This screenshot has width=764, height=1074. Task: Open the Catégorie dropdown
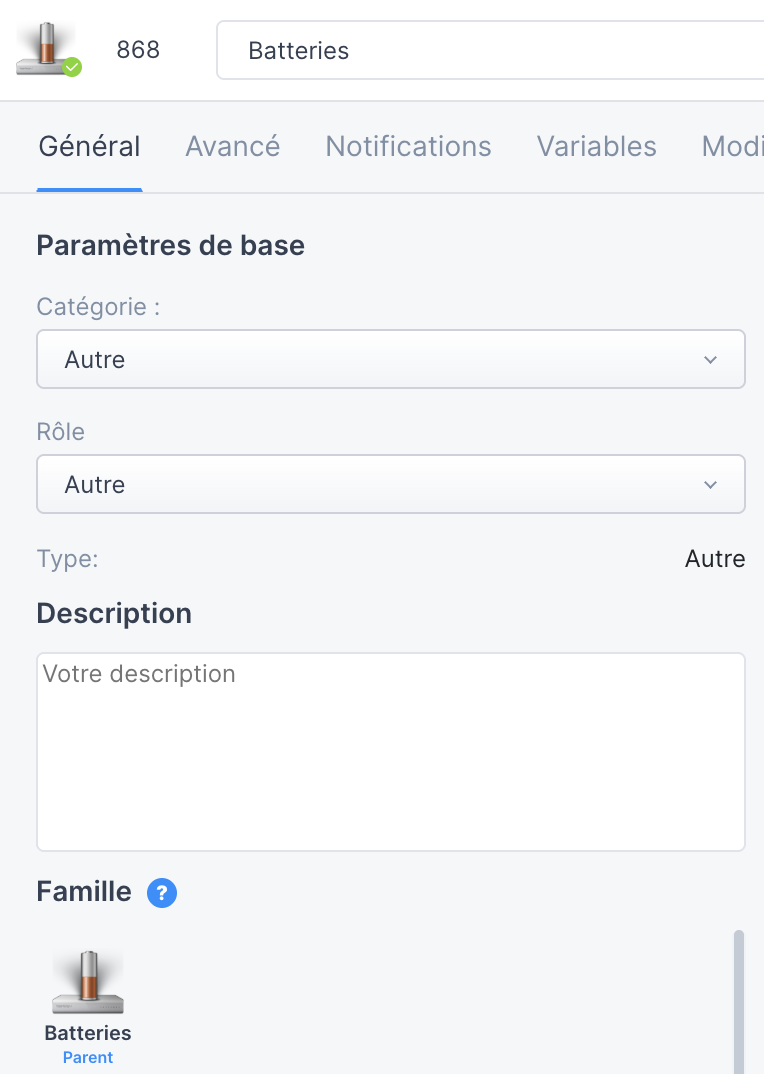pyautogui.click(x=391, y=360)
